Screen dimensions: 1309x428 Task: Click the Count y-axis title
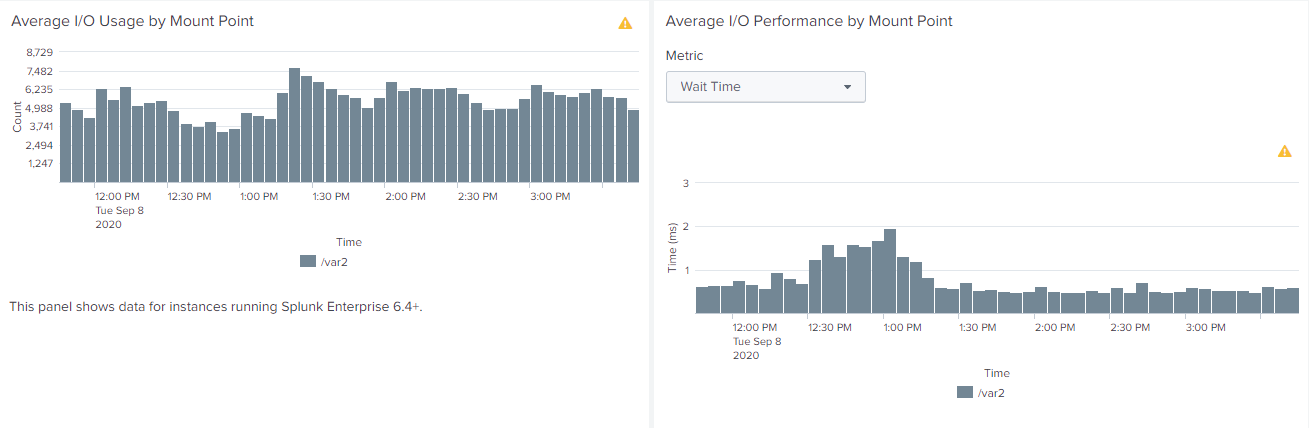[x=17, y=117]
